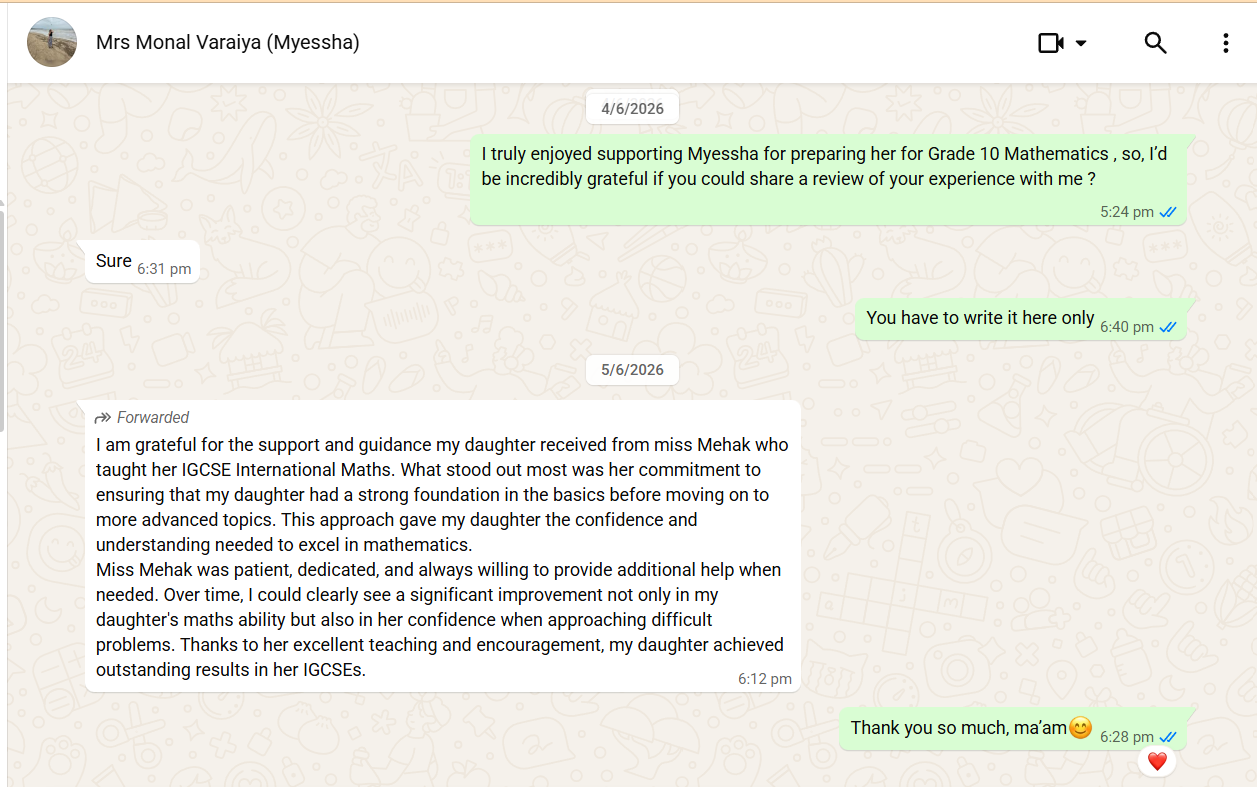Select the forwarded review about miss Mehak

(x=442, y=546)
